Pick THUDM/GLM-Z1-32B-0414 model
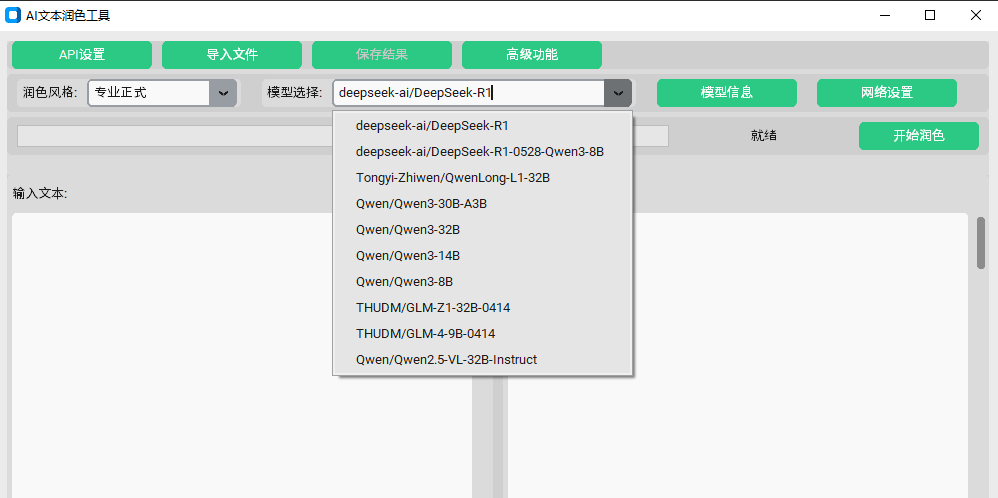This screenshot has height=498, width=998. tap(482, 308)
